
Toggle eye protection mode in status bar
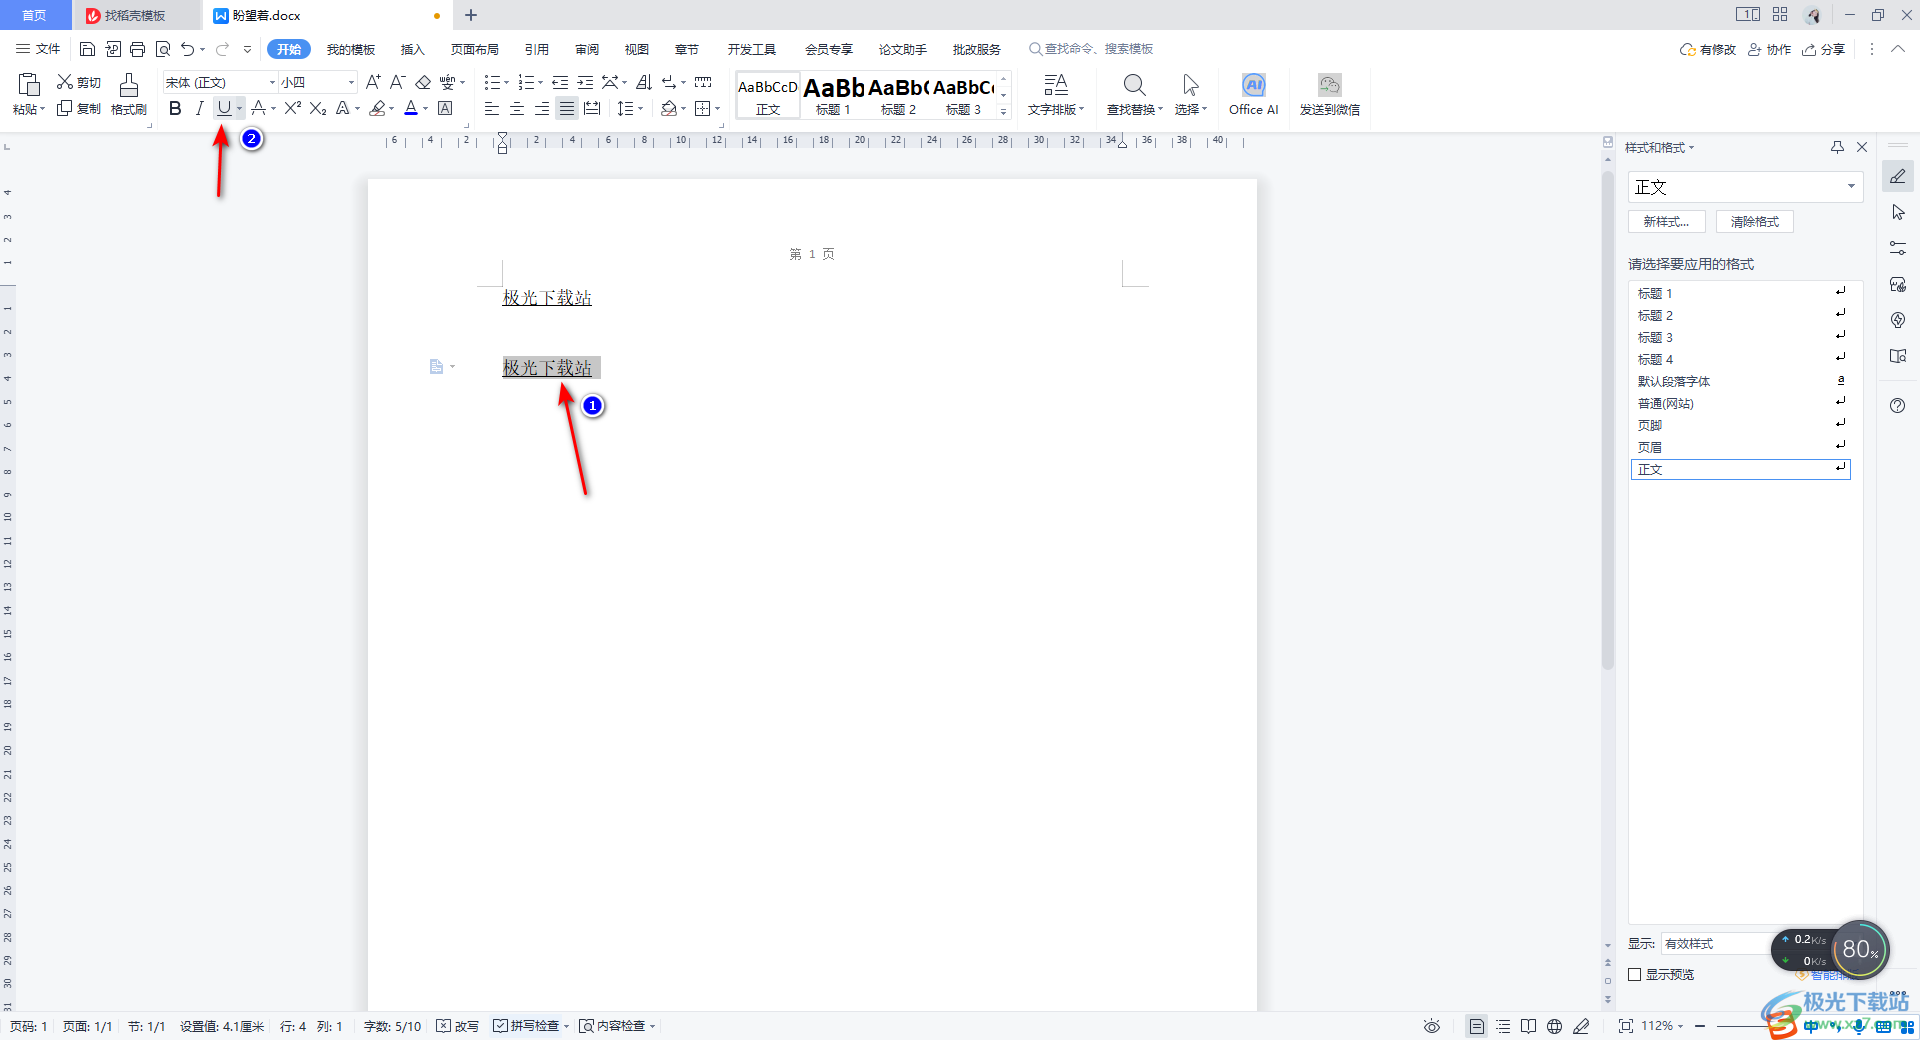(x=1432, y=1026)
